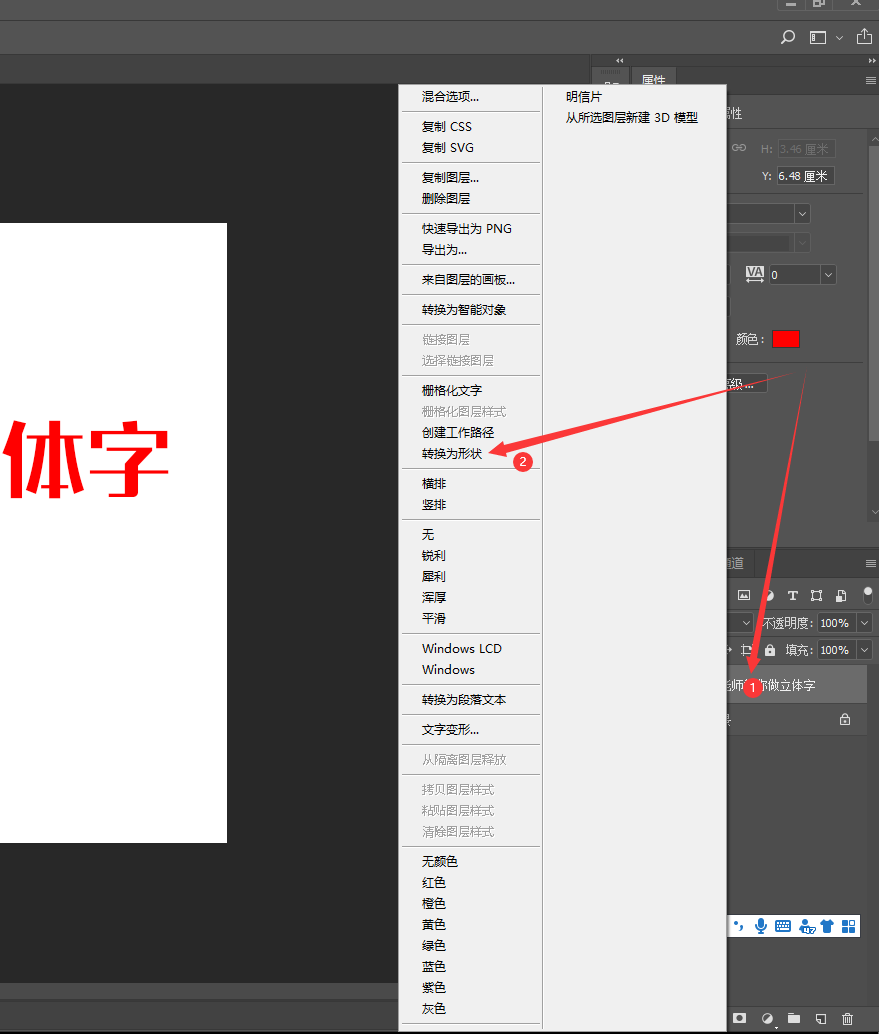Screen dimensions: 879x1034
Task: Switch to the 属性 tab
Action: (653, 80)
